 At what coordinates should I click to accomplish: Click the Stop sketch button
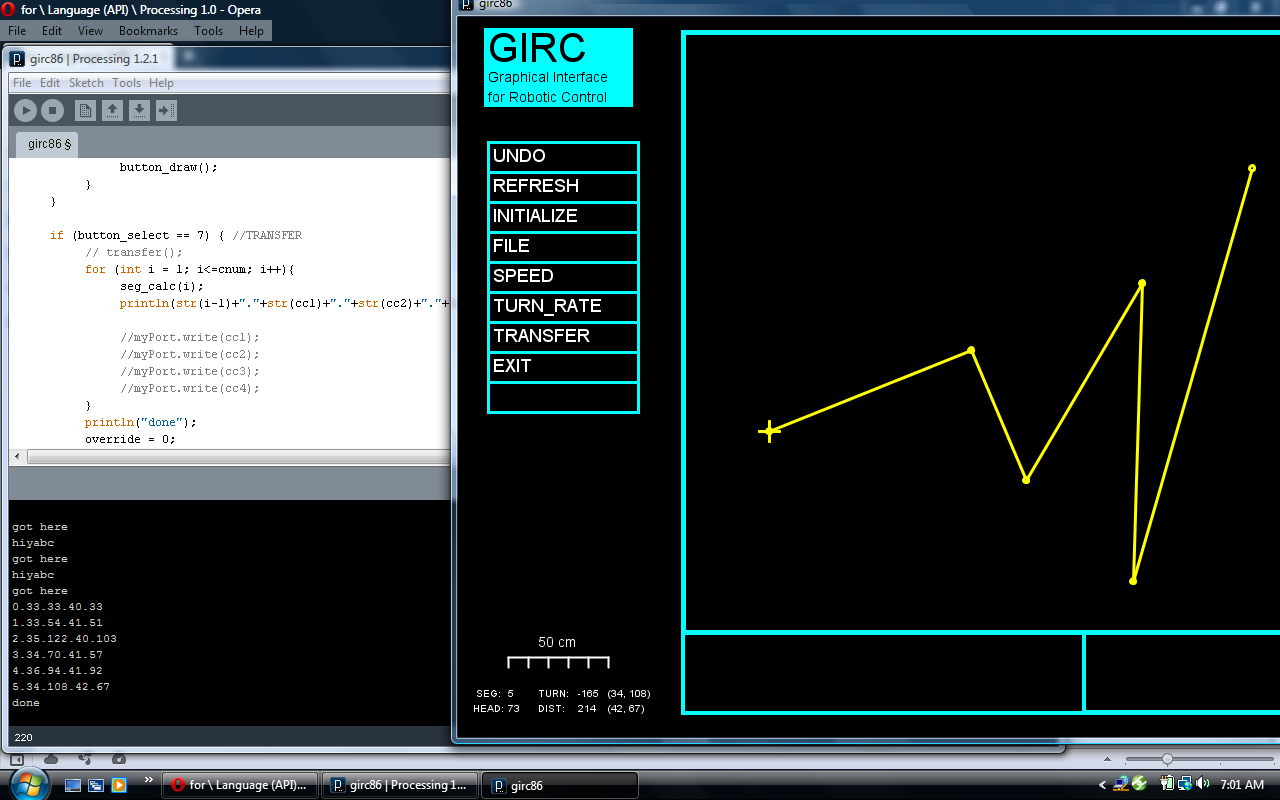53,111
